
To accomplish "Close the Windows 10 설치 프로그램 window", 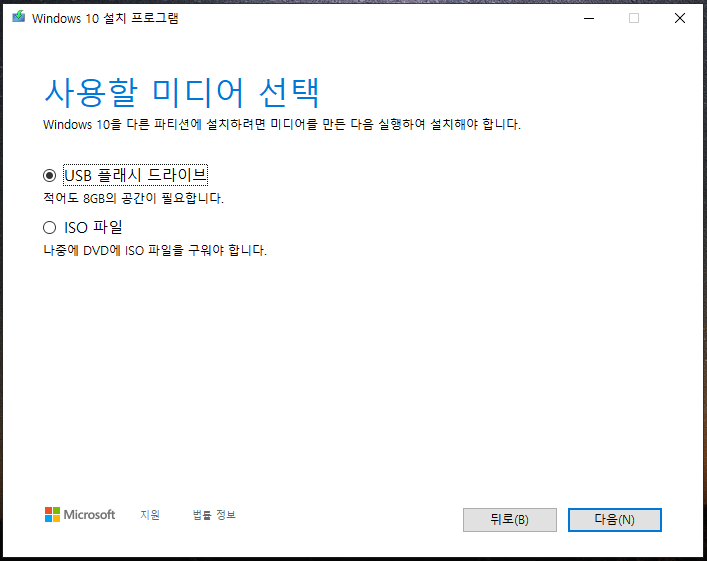I will click(x=680, y=18).
